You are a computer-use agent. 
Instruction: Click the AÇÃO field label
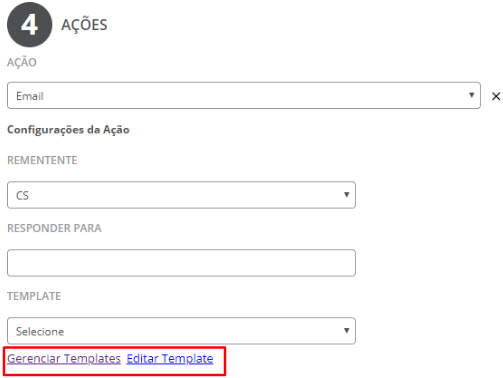22,62
